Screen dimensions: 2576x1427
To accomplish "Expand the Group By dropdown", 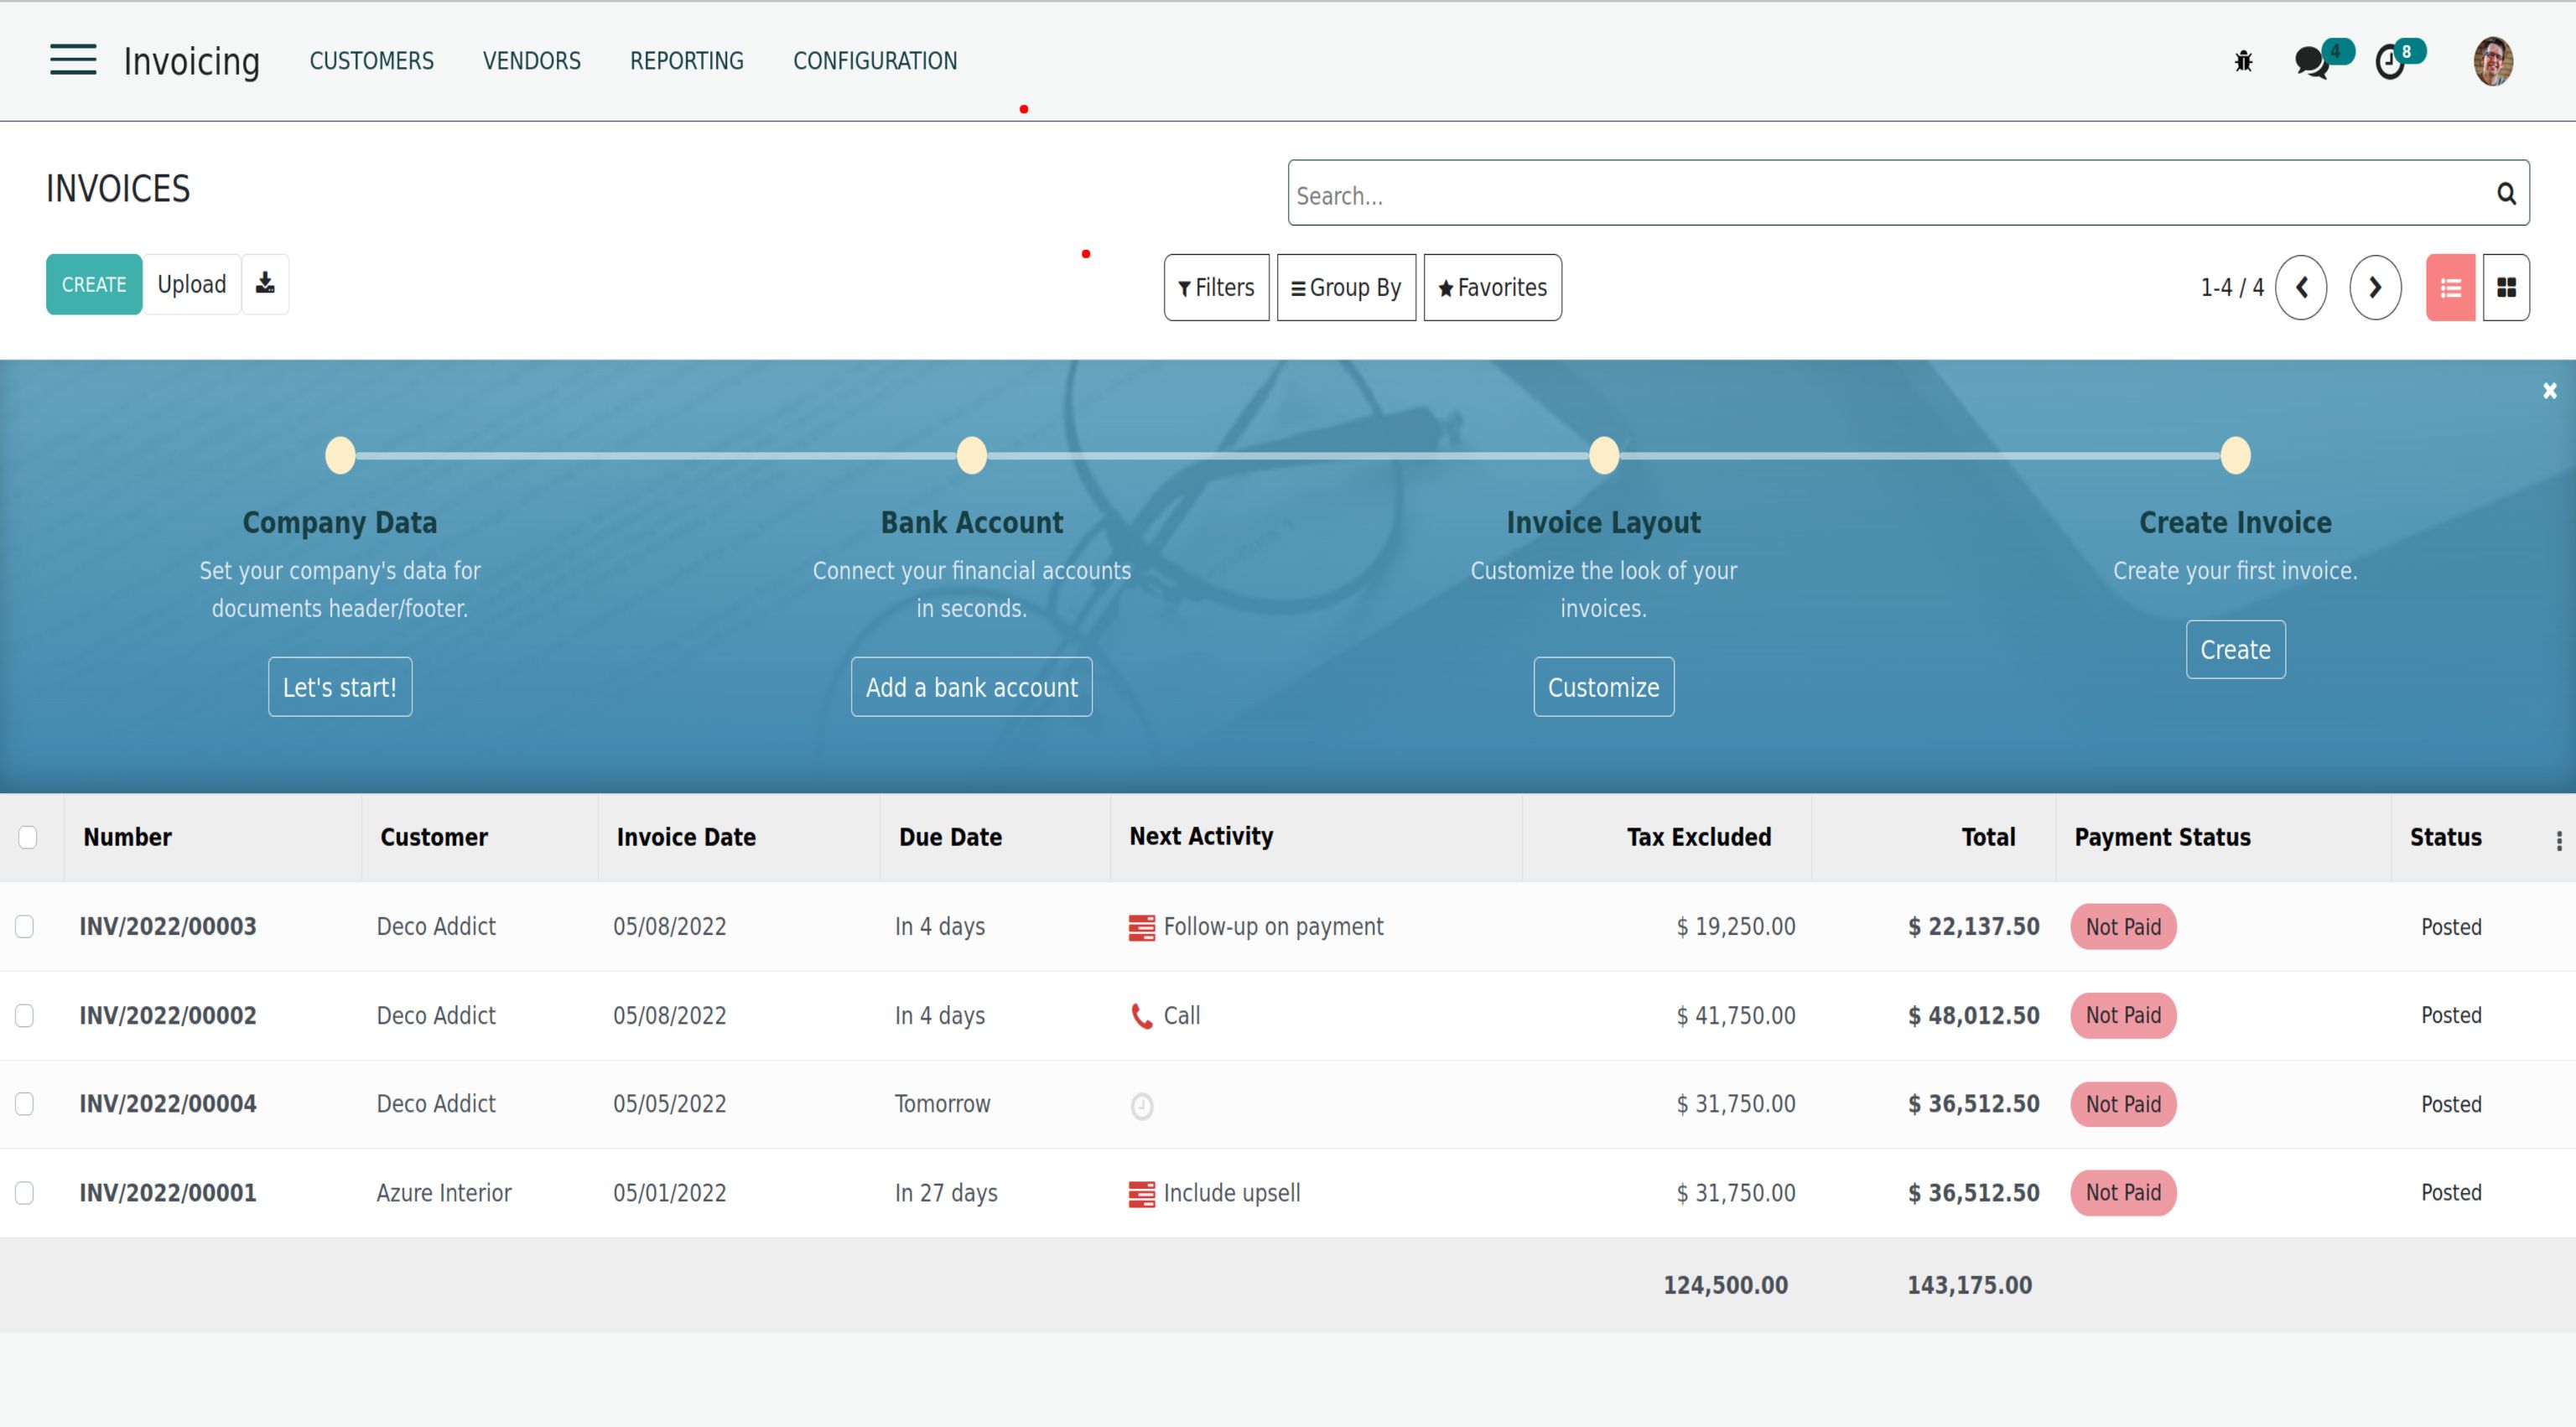I will (1346, 288).
